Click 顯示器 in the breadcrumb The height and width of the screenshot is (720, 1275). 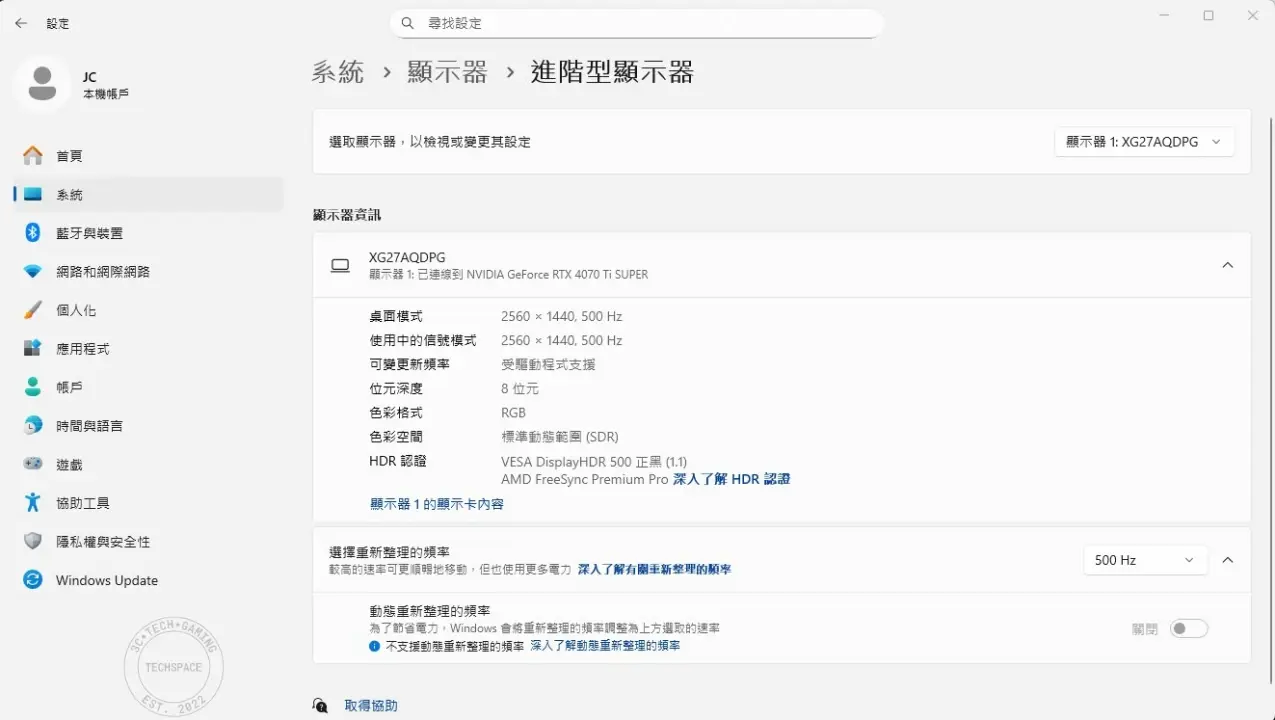[447, 72]
